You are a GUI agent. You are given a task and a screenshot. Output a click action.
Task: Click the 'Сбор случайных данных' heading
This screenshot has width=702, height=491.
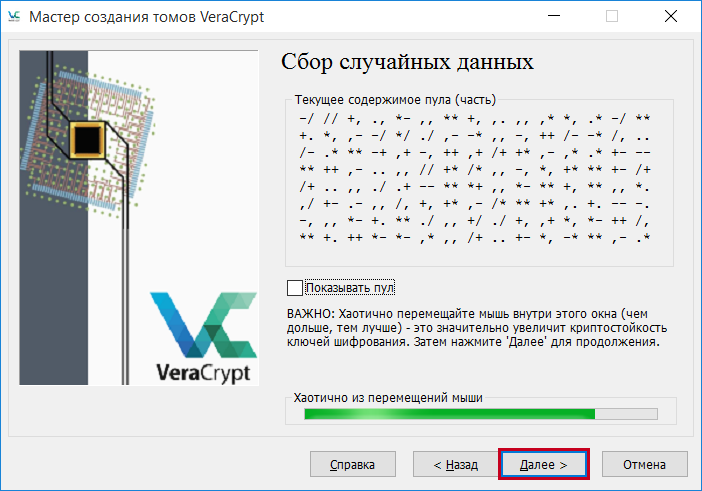407,61
